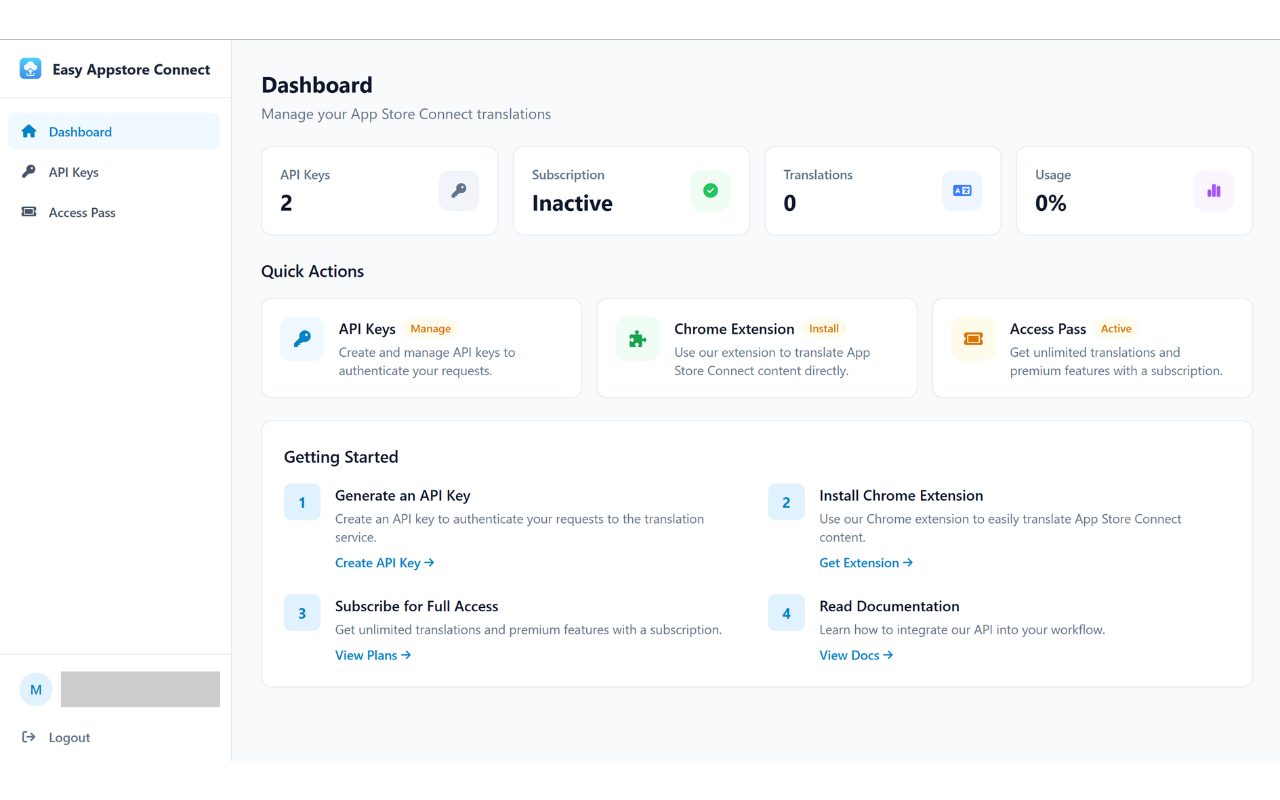Click step 3 number badge in Getting Started

[302, 613]
